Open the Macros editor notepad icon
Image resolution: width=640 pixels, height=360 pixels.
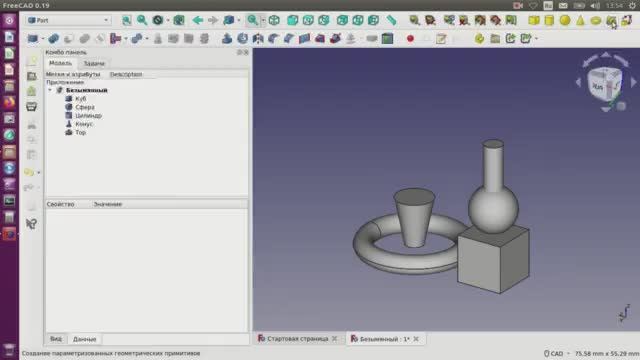tap(441, 39)
